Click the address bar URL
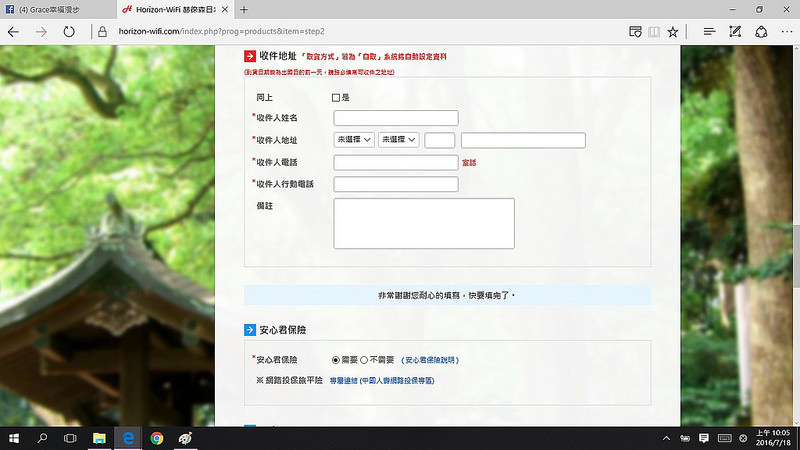Viewport: 800px width, 450px height. click(x=221, y=32)
